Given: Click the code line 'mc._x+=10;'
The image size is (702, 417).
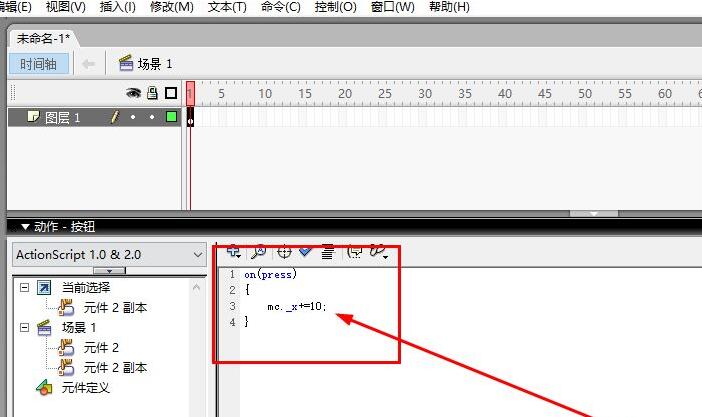Looking at the screenshot, I should [297, 306].
